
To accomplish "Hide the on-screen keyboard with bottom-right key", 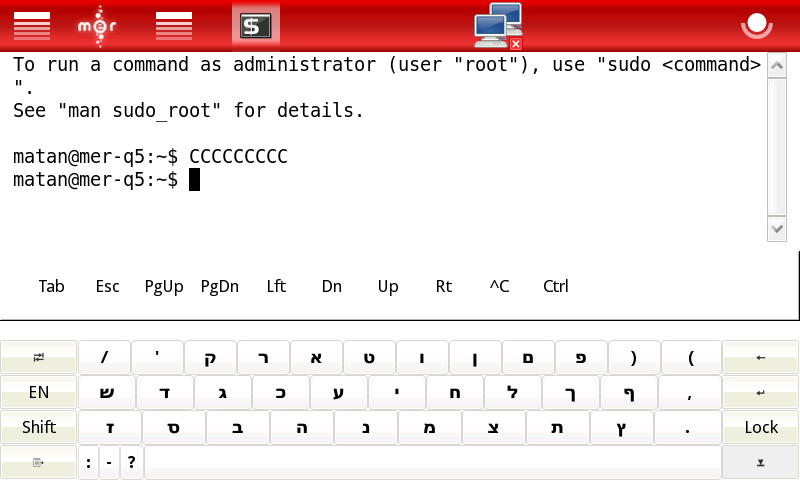I will 760,462.
